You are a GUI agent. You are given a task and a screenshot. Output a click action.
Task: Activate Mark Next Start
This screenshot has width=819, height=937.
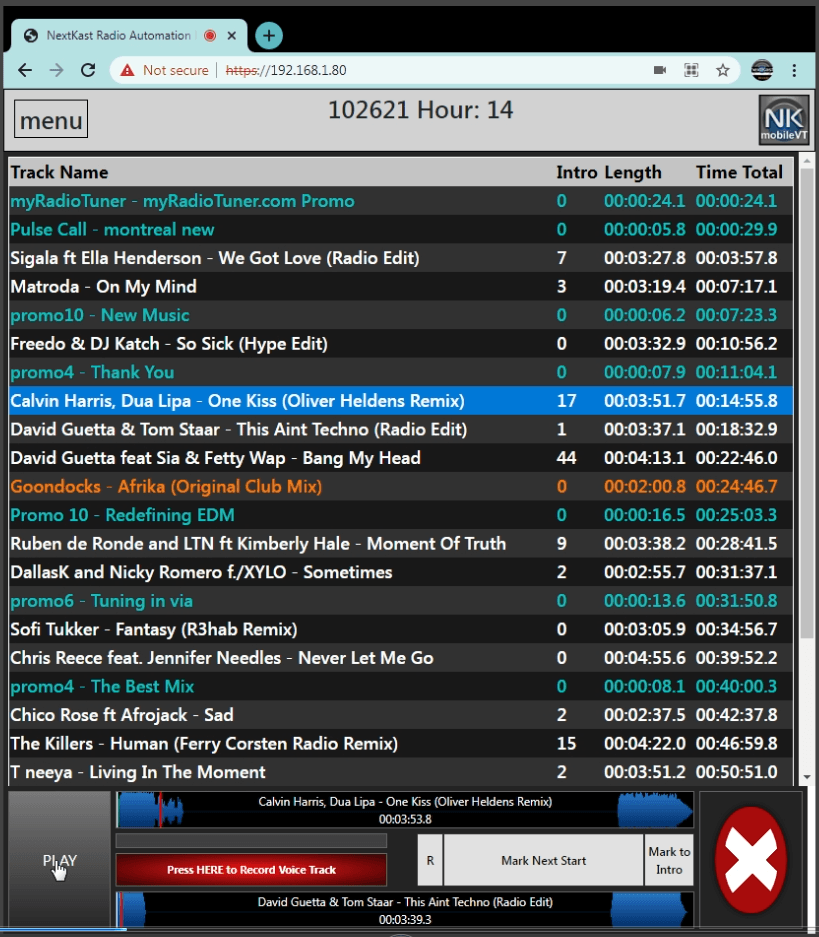[545, 860]
